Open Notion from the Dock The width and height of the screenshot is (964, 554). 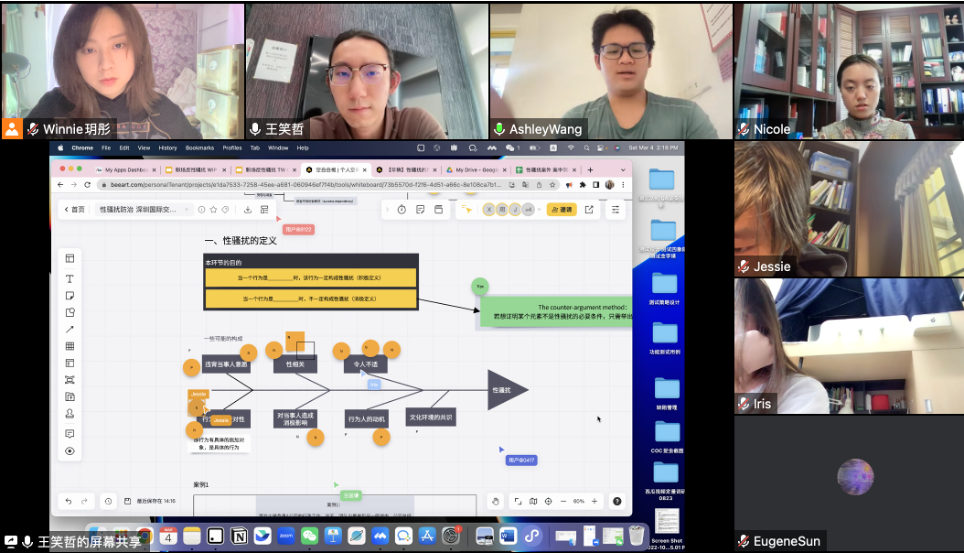tap(239, 536)
